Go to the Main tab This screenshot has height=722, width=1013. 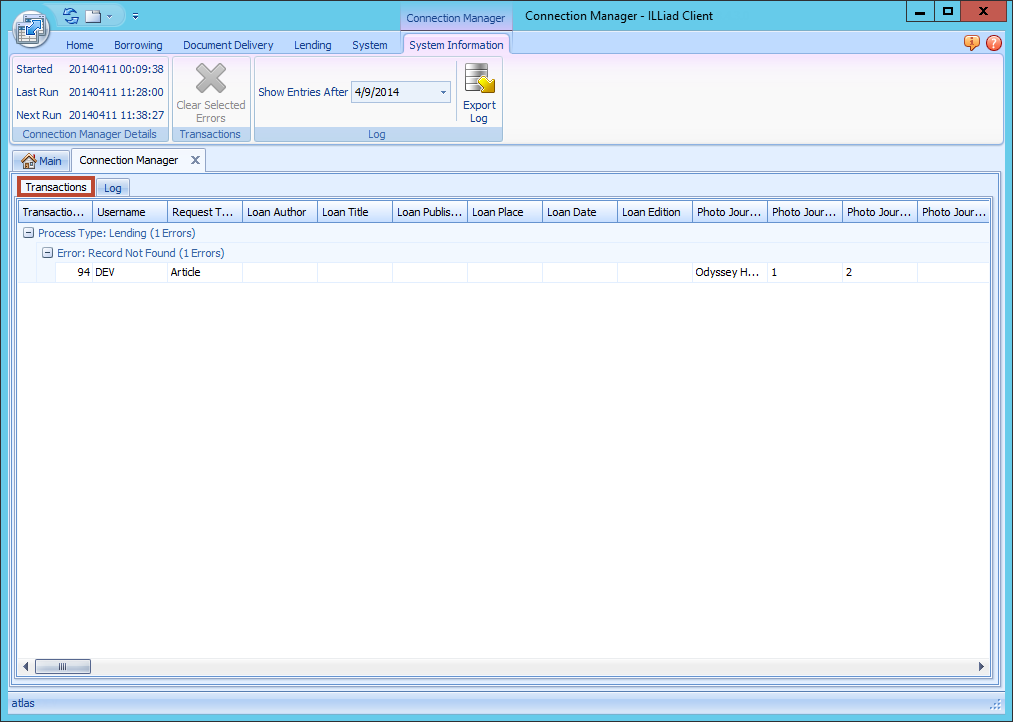tap(41, 161)
